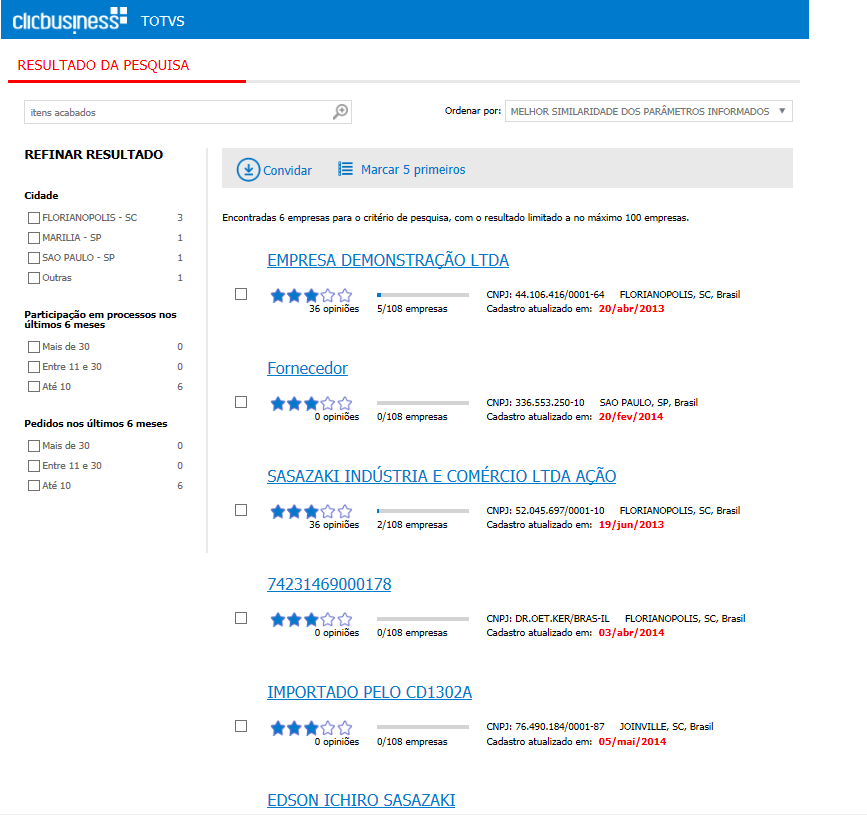The width and height of the screenshot is (867, 815).
Task: Click 36 opiniões under EMPRESA DEMONSTRAÇÃO LTDA
Action: (334, 309)
